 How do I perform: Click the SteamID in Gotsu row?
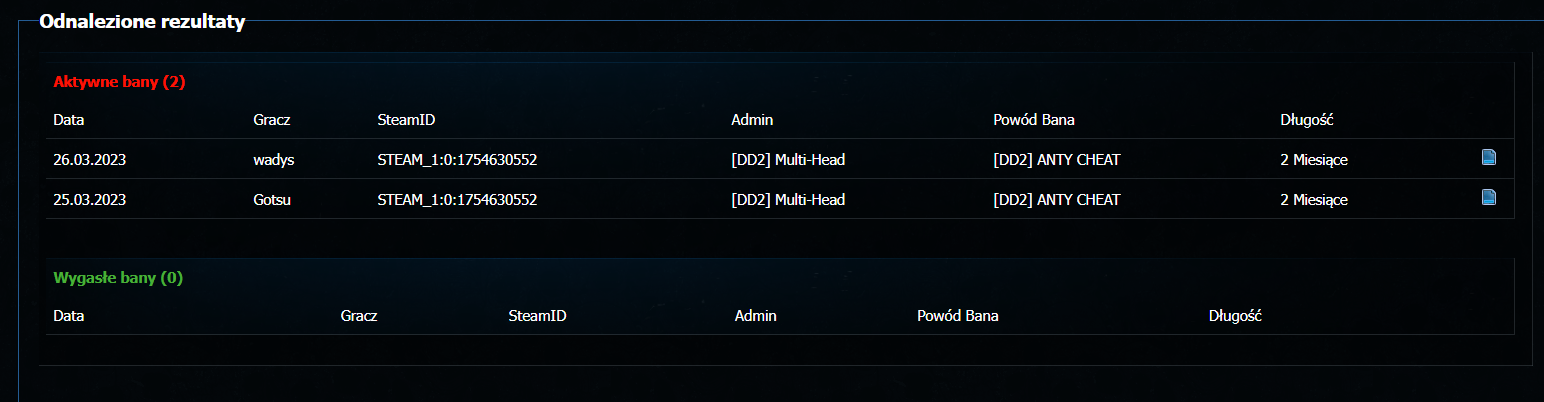(457, 200)
